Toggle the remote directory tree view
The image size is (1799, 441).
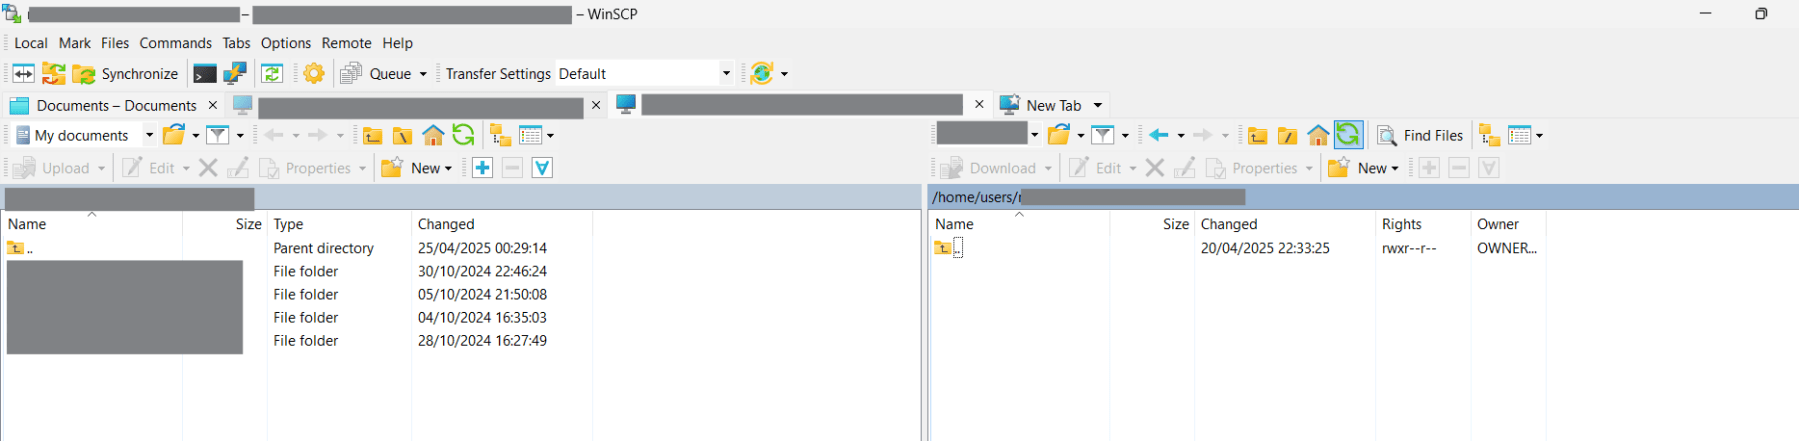[x=1490, y=136]
